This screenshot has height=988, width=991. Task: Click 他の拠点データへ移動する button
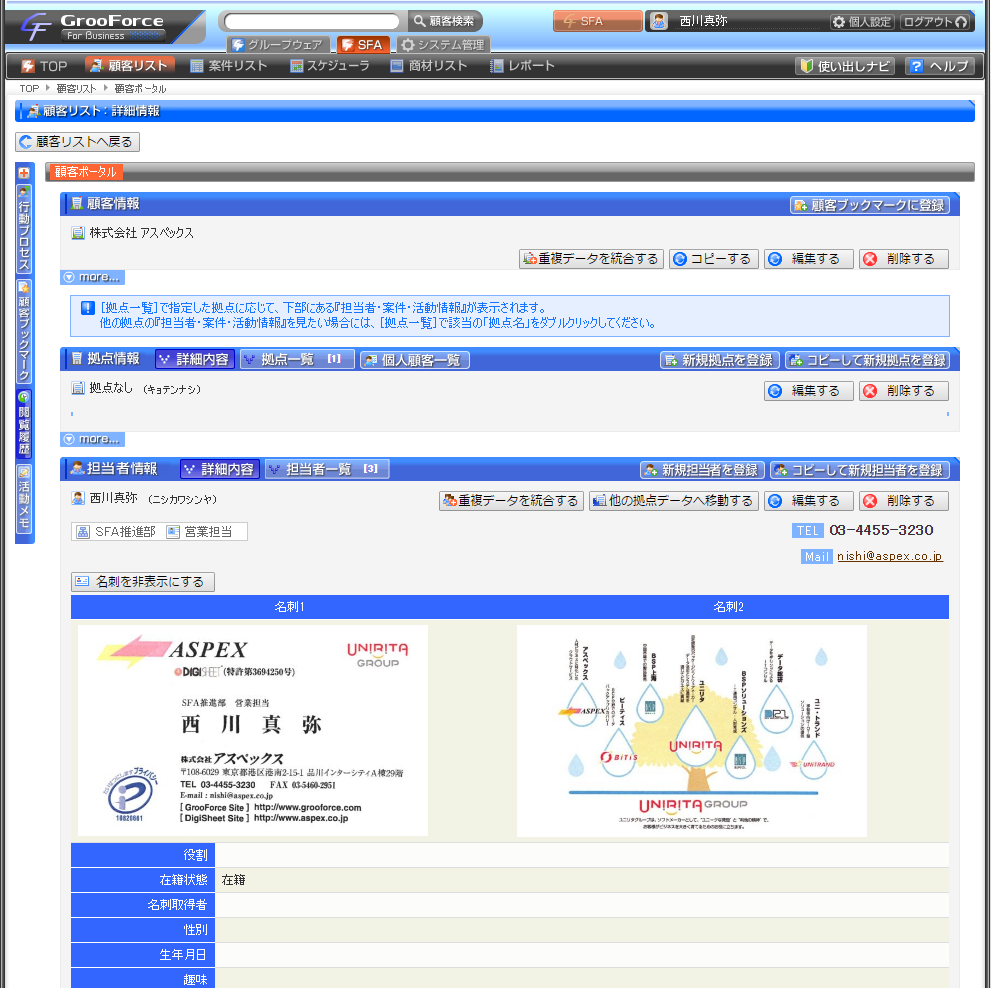[x=674, y=501]
